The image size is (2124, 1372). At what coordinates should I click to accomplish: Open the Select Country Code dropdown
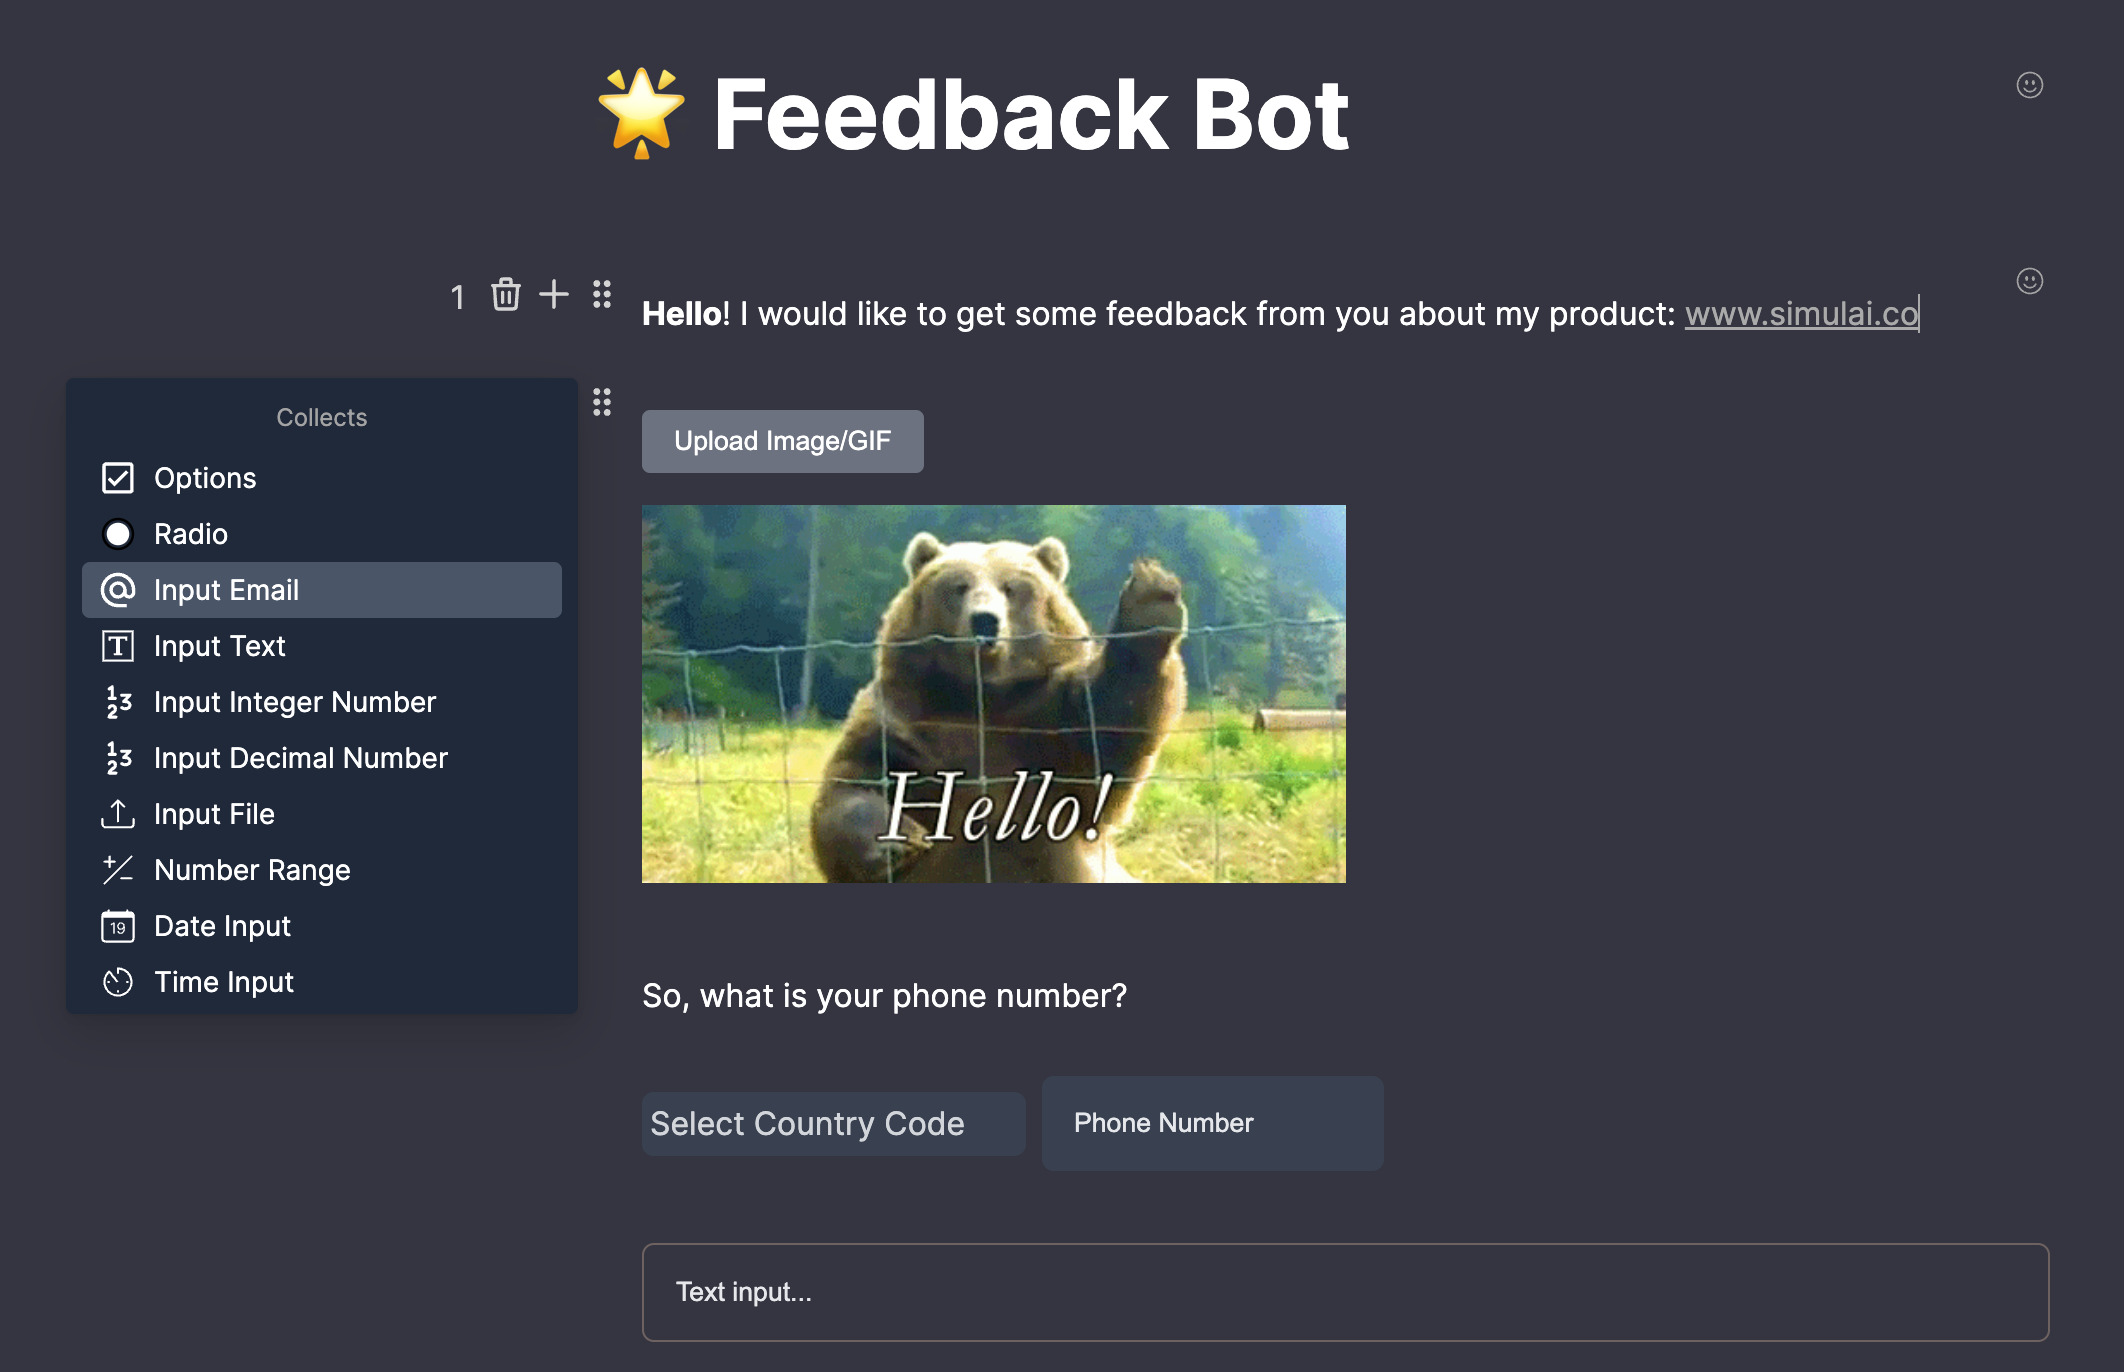click(x=833, y=1123)
